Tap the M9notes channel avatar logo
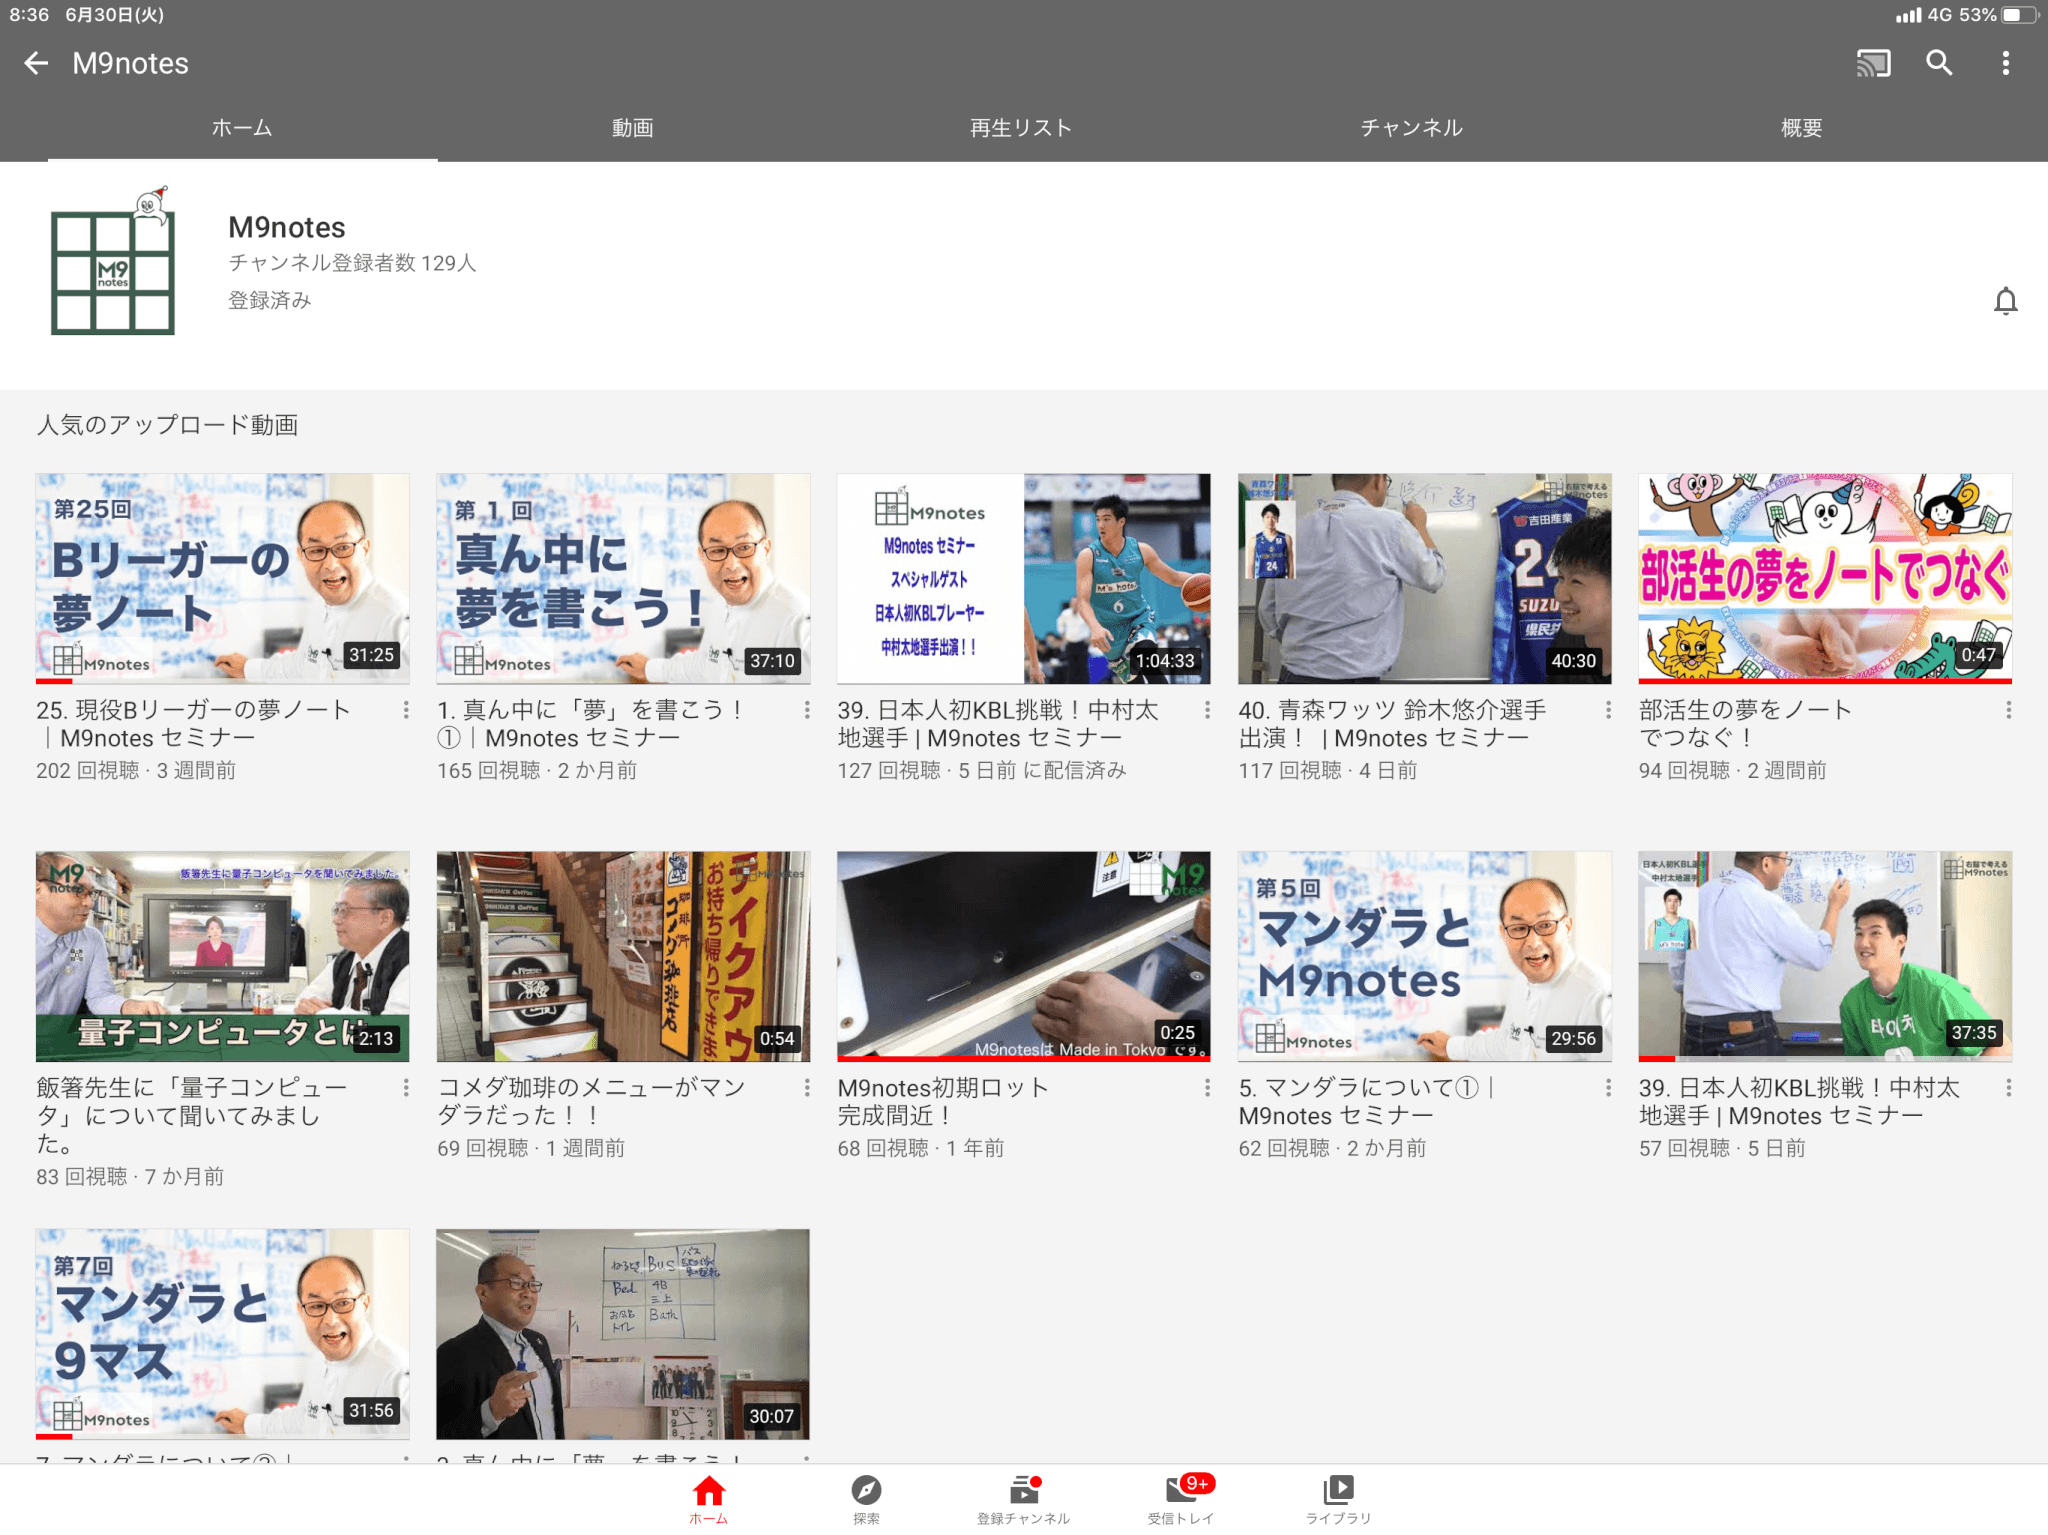This screenshot has height=1535, width=2048. coord(113,261)
